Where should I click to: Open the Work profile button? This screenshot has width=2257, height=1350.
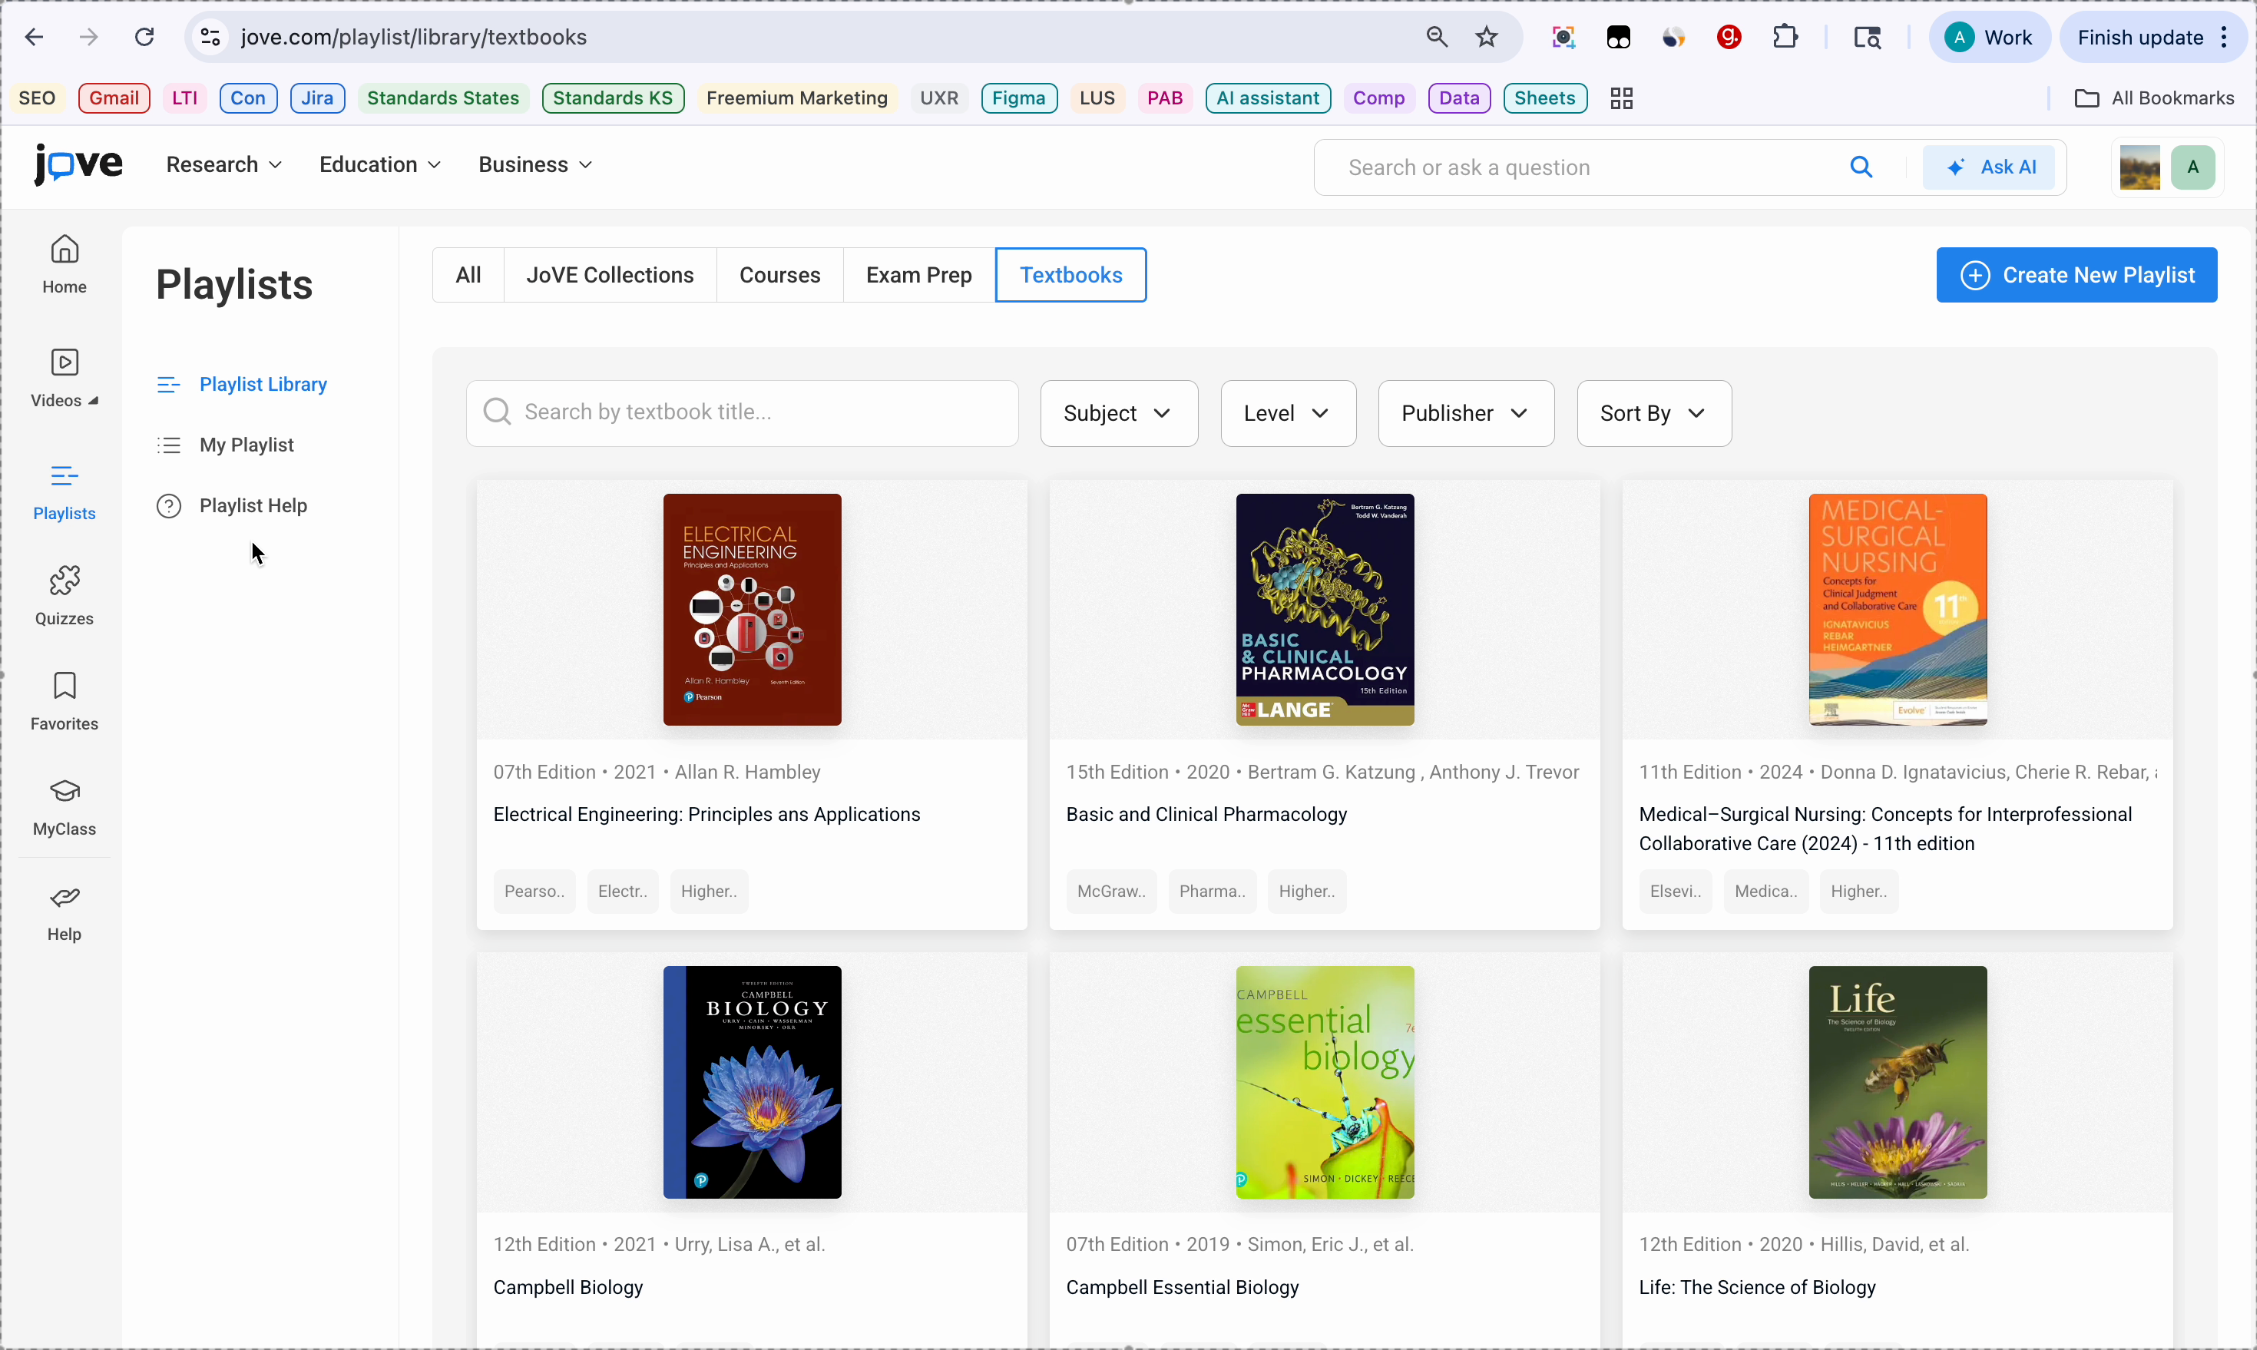coord(1989,37)
